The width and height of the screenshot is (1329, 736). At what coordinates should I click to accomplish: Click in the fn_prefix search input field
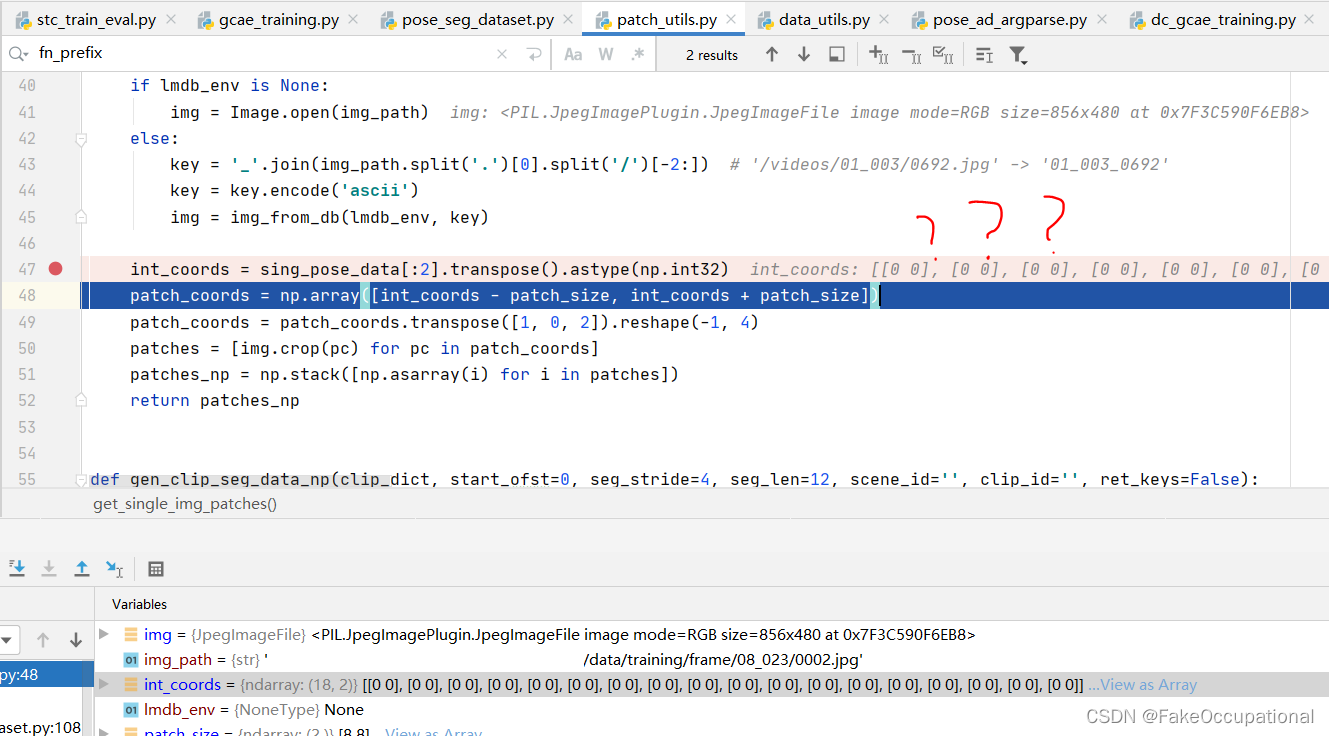260,54
